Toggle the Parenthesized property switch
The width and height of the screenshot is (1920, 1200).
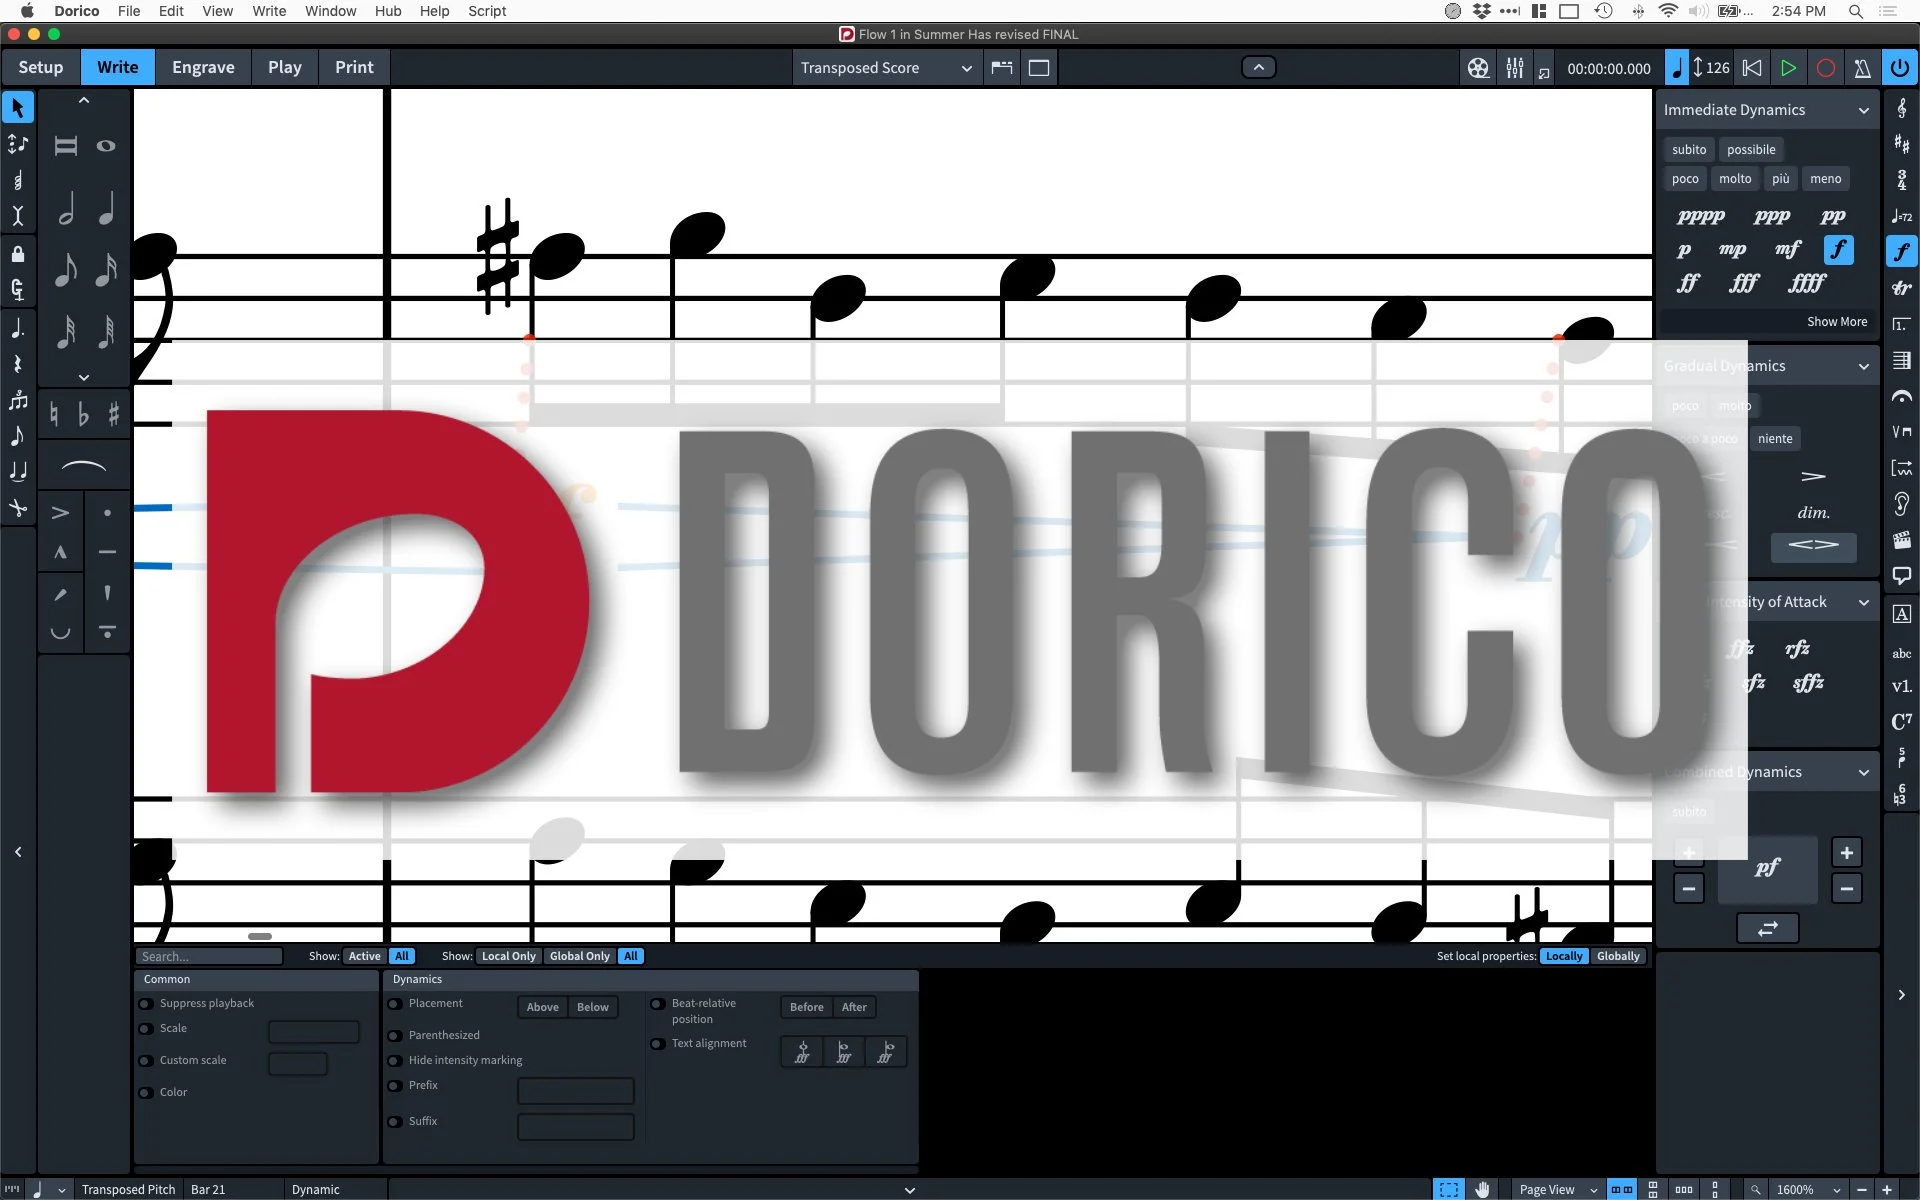(x=395, y=1036)
